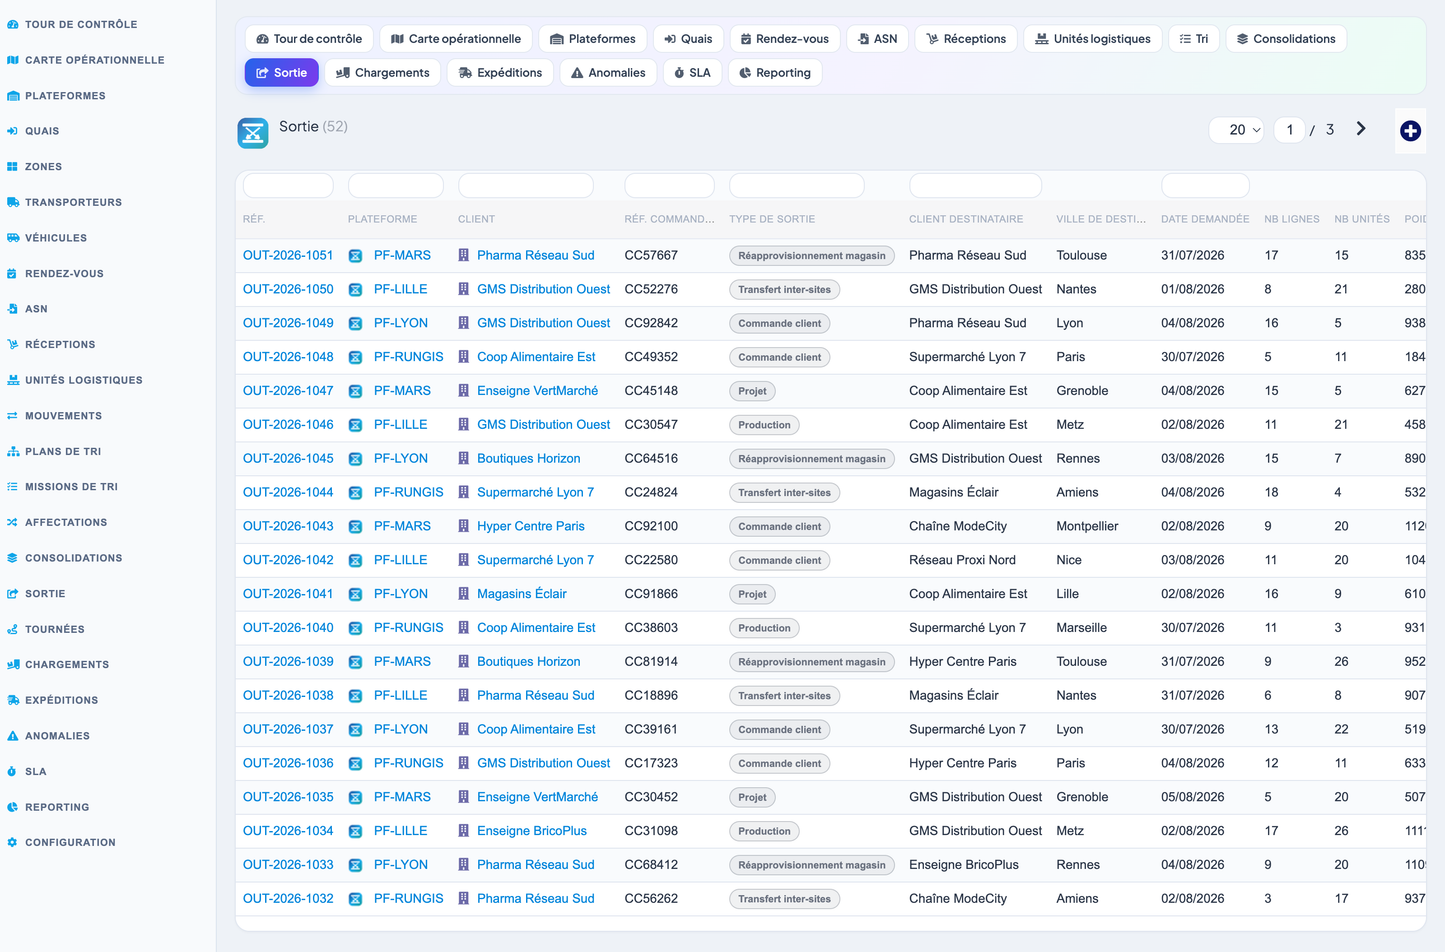This screenshot has height=952, width=1445.
Task: Open client link Hyper Centre Paris
Action: click(531, 526)
